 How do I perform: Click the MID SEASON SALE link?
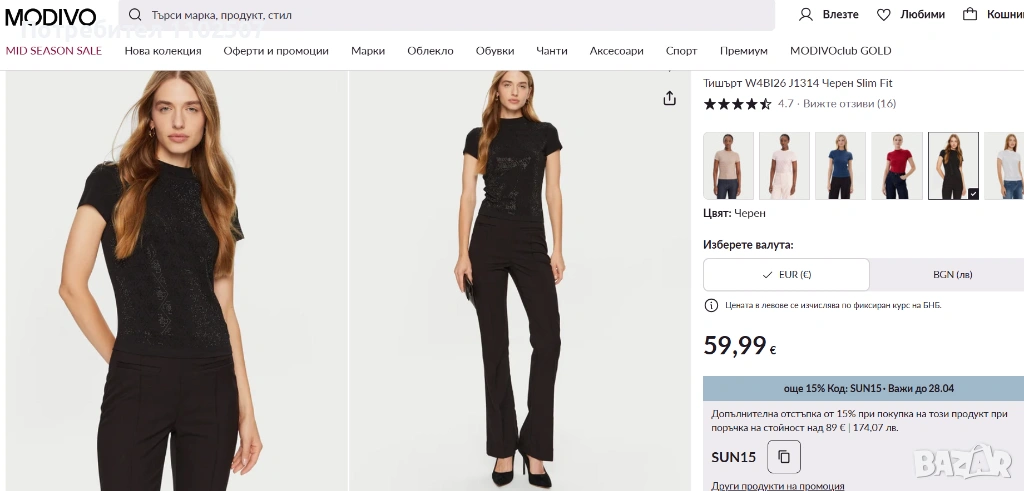54,51
